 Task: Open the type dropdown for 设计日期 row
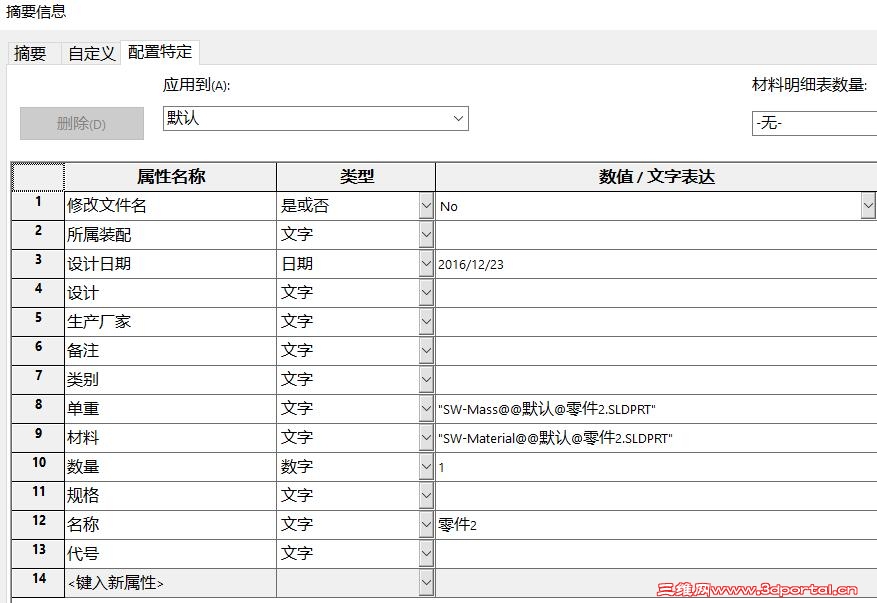[x=424, y=263]
